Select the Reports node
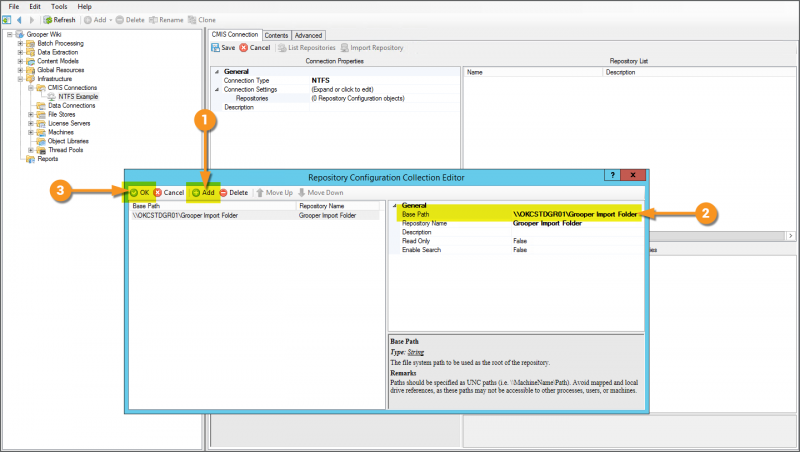This screenshot has height=452, width=800. (x=47, y=159)
